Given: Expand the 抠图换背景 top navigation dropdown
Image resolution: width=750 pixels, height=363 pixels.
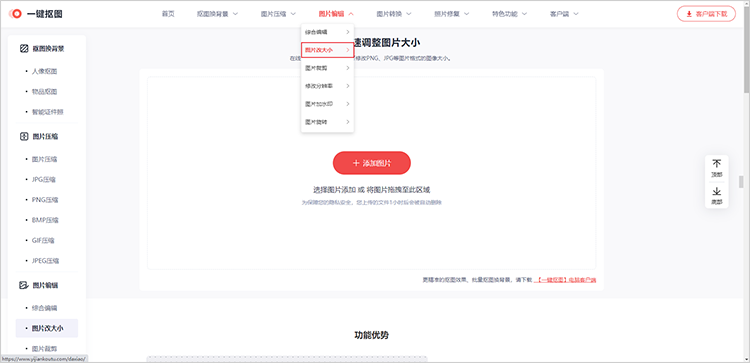Looking at the screenshot, I should [x=218, y=14].
